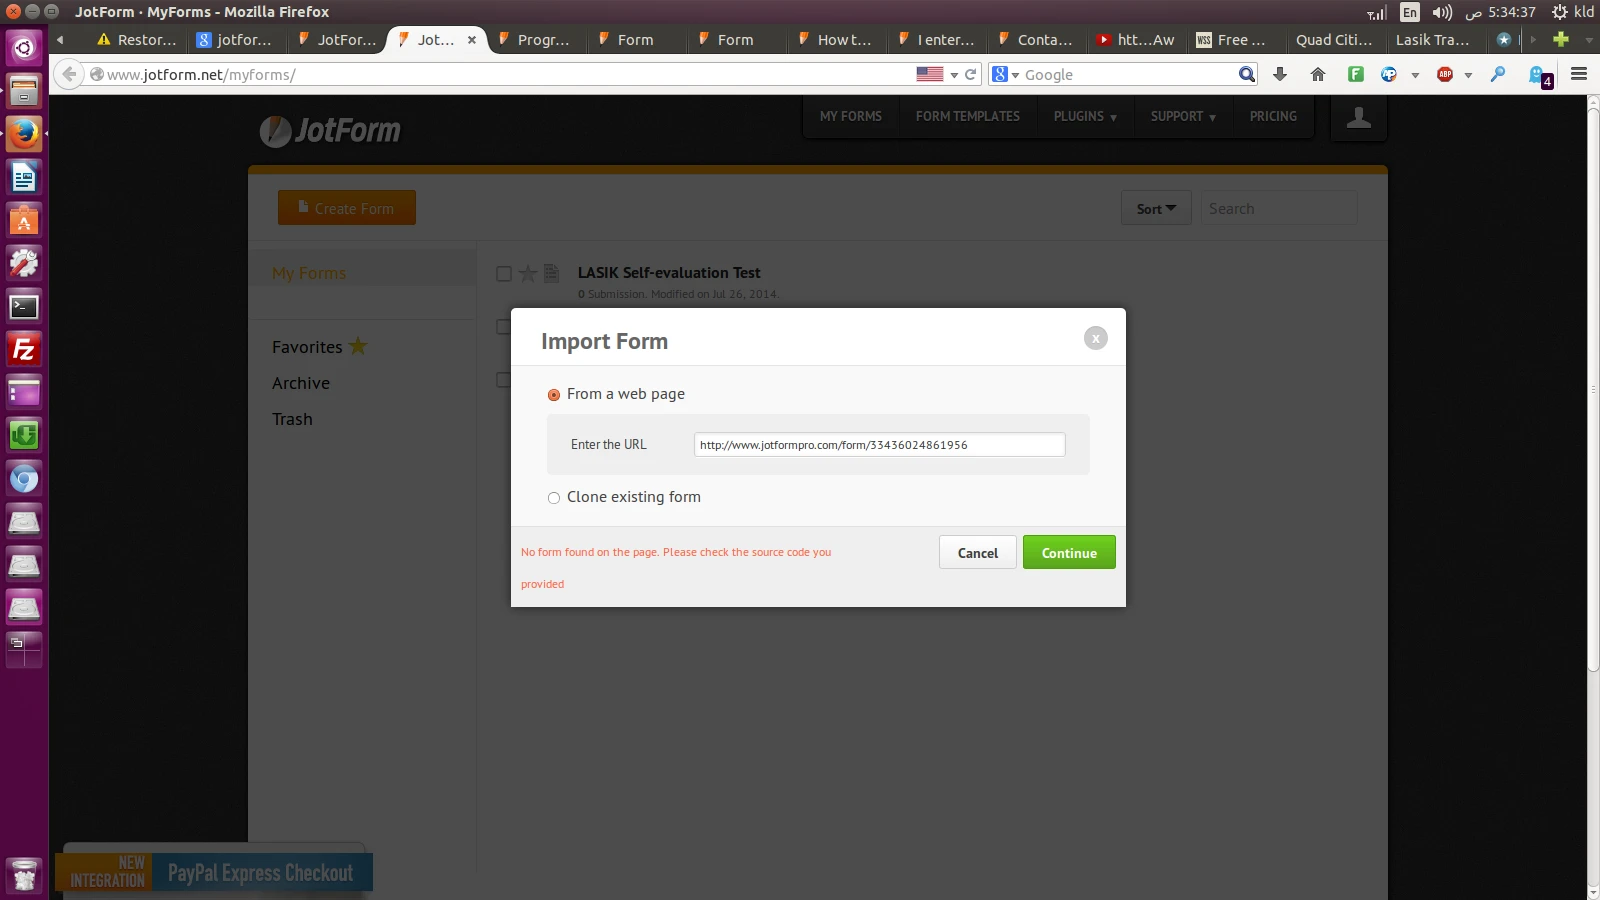Select the From a web page radio button
Screen dimensions: 1600x900
(x=555, y=394)
